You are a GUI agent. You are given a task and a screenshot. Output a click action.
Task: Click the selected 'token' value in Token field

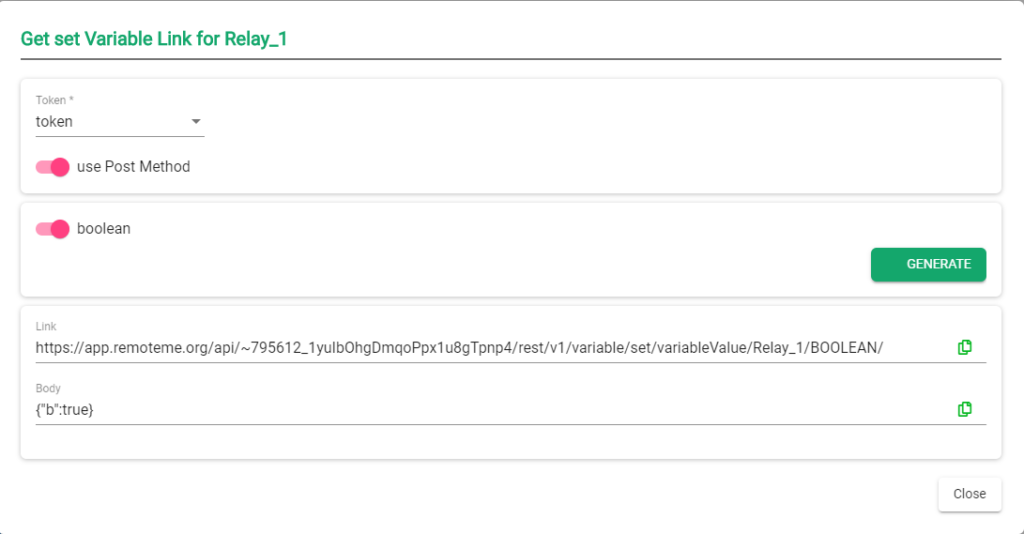(55, 122)
